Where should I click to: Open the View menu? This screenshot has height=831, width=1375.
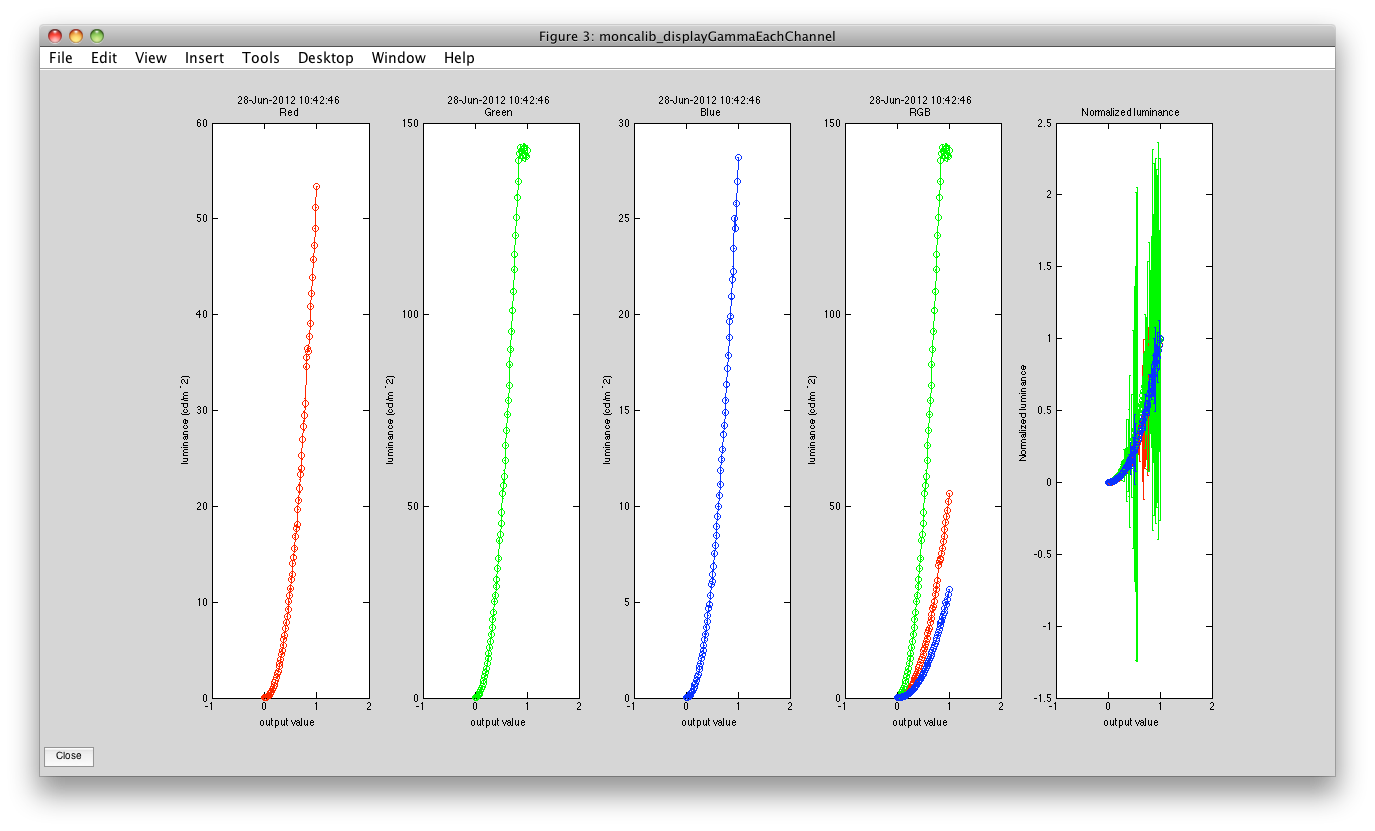[151, 58]
